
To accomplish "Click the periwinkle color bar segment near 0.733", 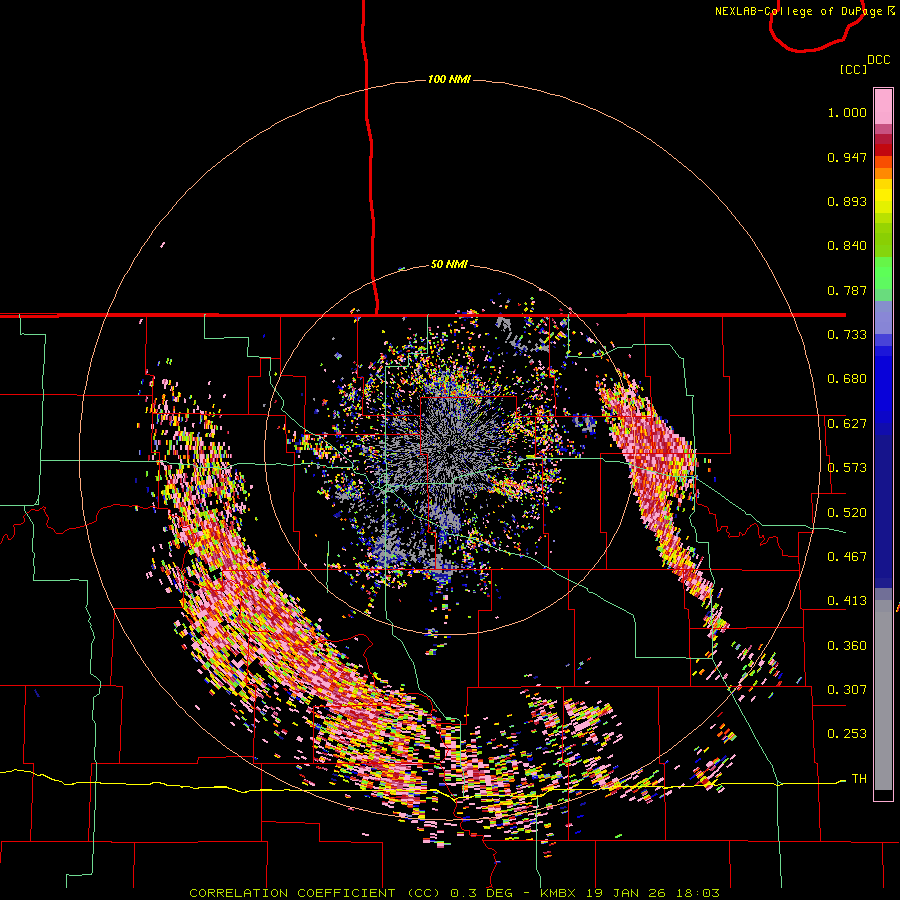I will pyautogui.click(x=883, y=317).
